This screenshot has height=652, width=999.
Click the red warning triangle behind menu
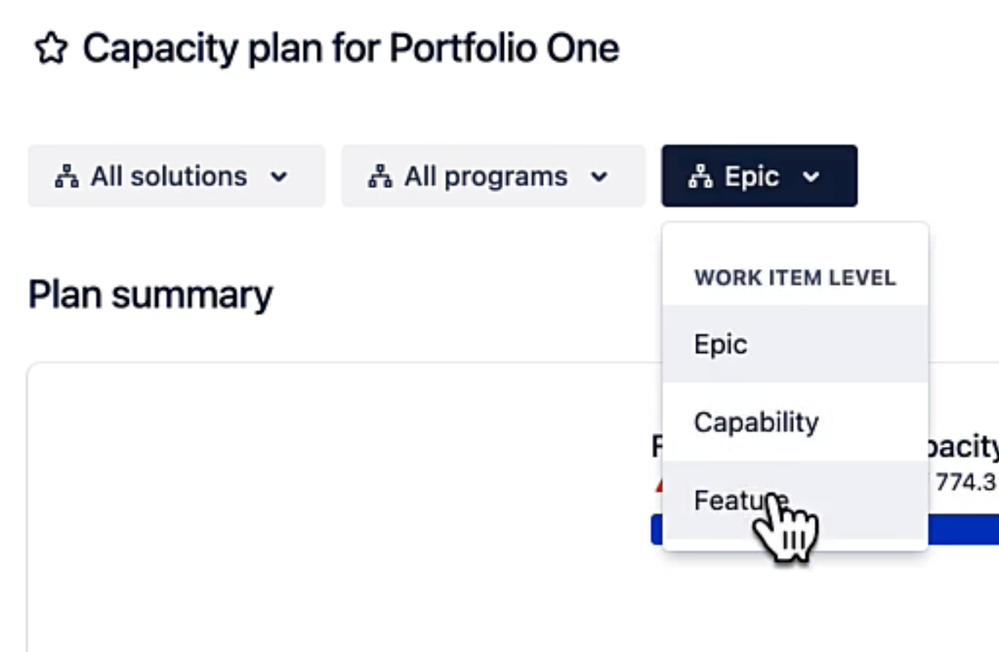click(658, 486)
